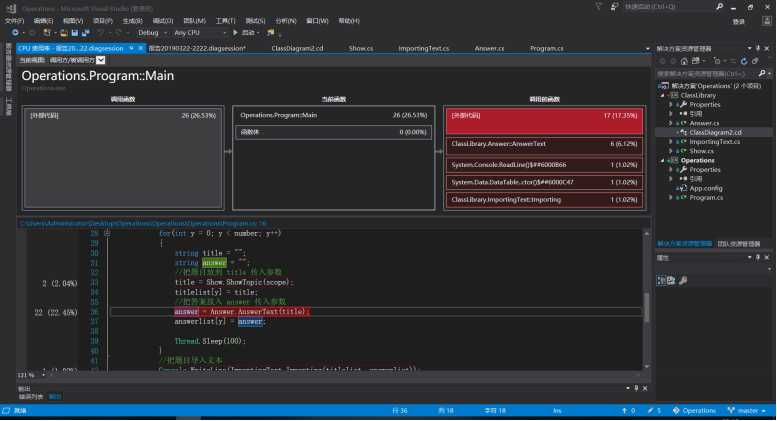This screenshot has height=421, width=777.
Task: Open the current view dropdown under the tab
Action: (x=101, y=60)
